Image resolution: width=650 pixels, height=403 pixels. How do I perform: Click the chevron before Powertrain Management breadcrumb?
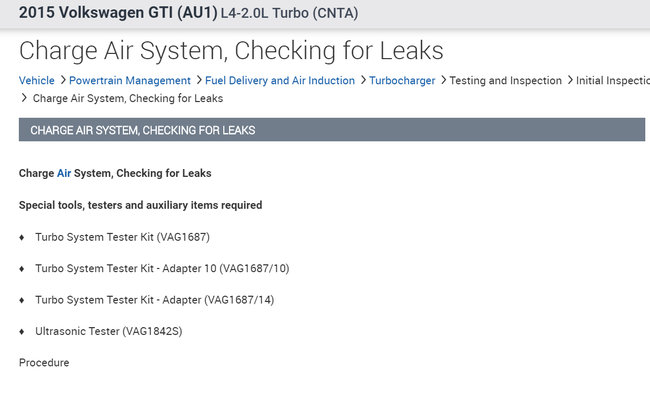point(62,80)
